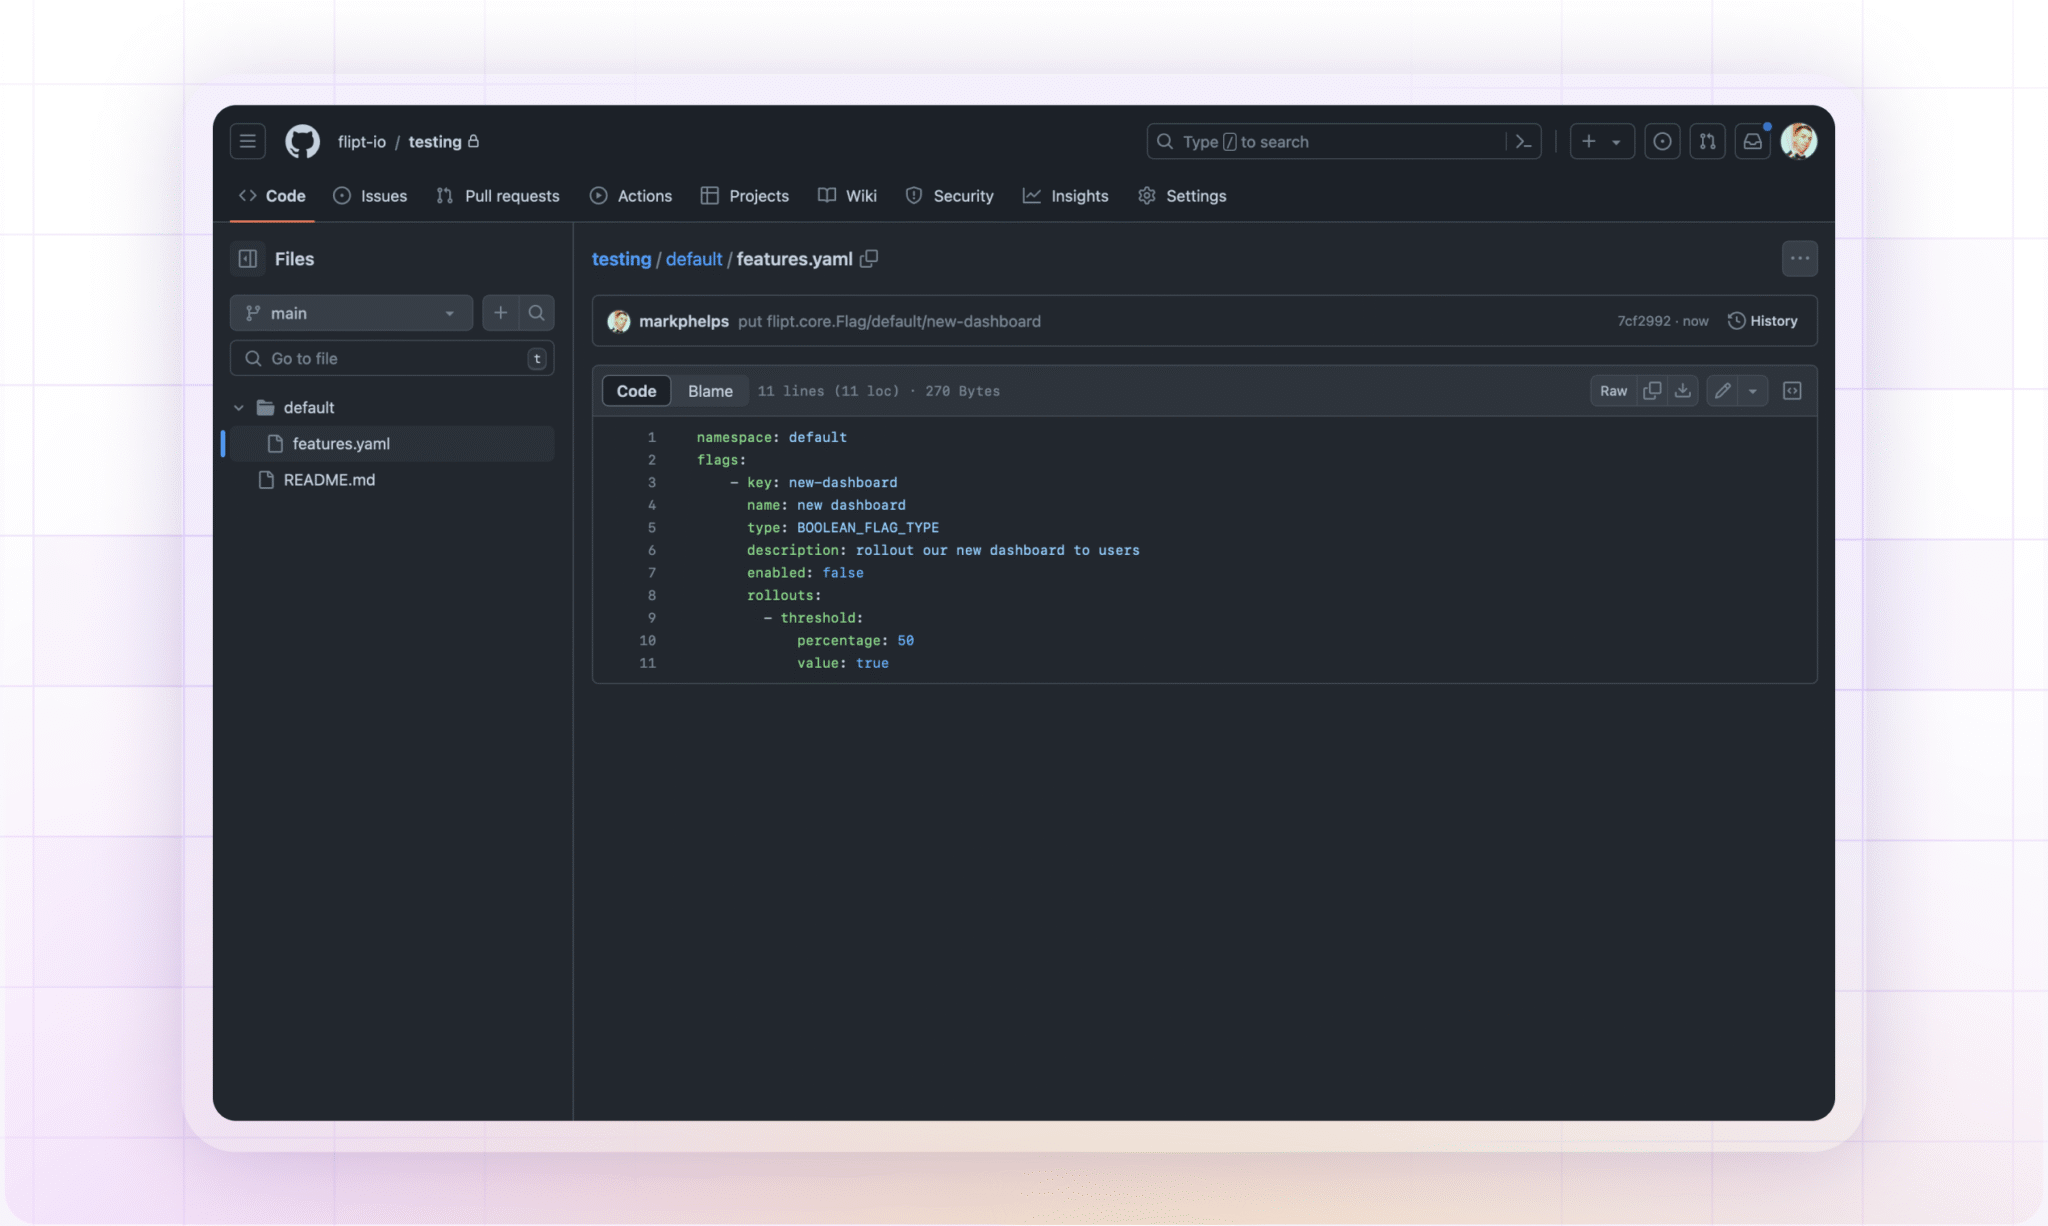Open the main branch dropdown
The width and height of the screenshot is (2048, 1226).
pos(351,313)
